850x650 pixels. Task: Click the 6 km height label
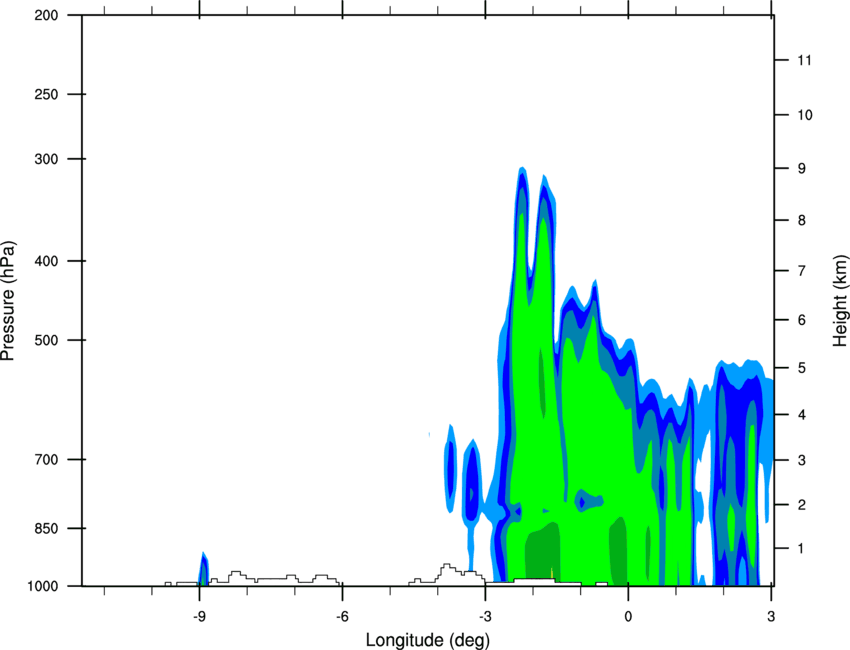tap(802, 320)
